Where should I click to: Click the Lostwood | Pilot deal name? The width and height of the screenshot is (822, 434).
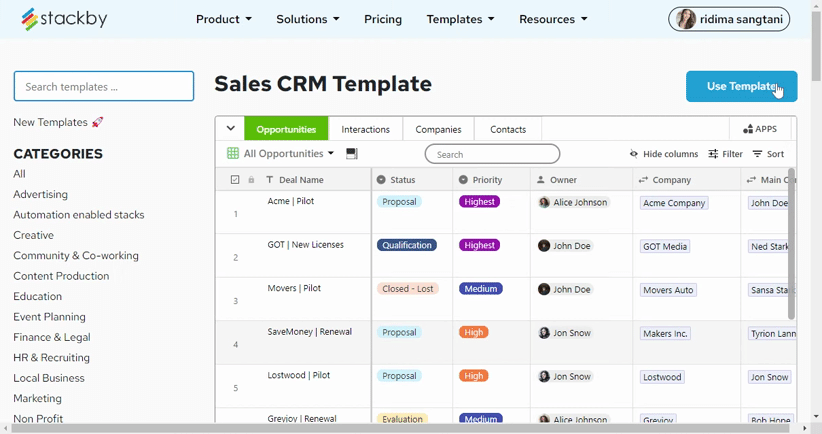[x=299, y=375]
